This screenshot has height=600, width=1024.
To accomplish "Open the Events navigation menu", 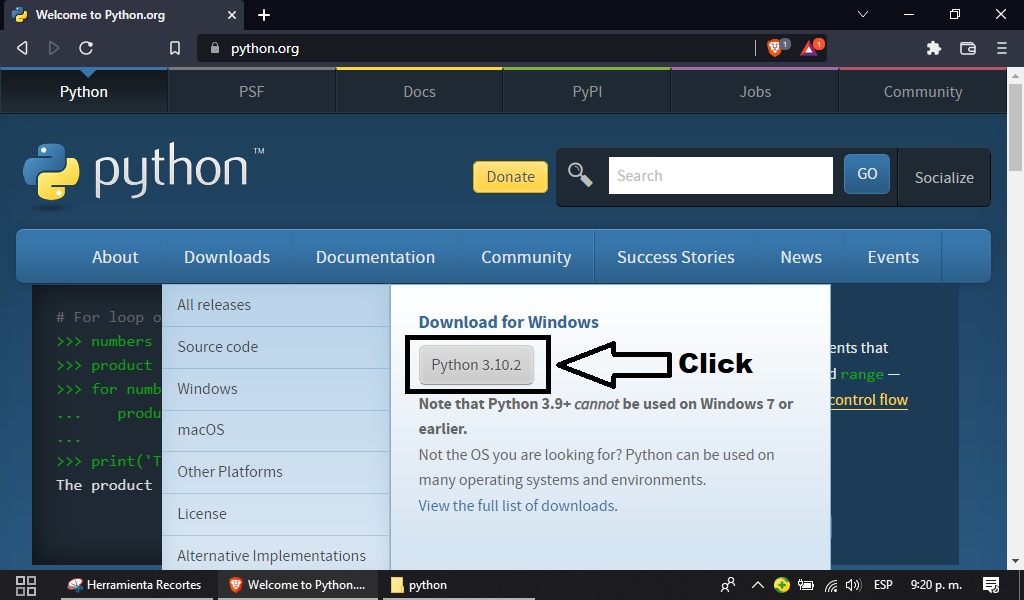I will click(x=893, y=257).
